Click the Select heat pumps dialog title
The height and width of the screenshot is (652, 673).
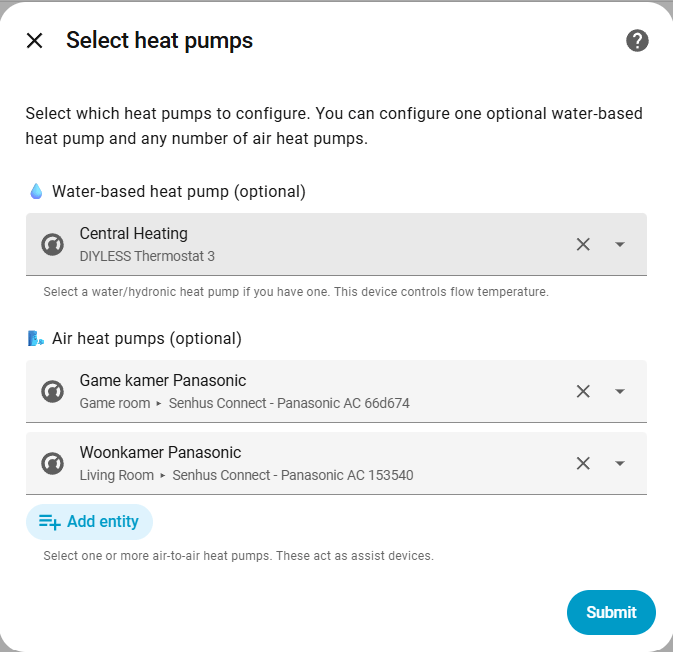(x=159, y=41)
